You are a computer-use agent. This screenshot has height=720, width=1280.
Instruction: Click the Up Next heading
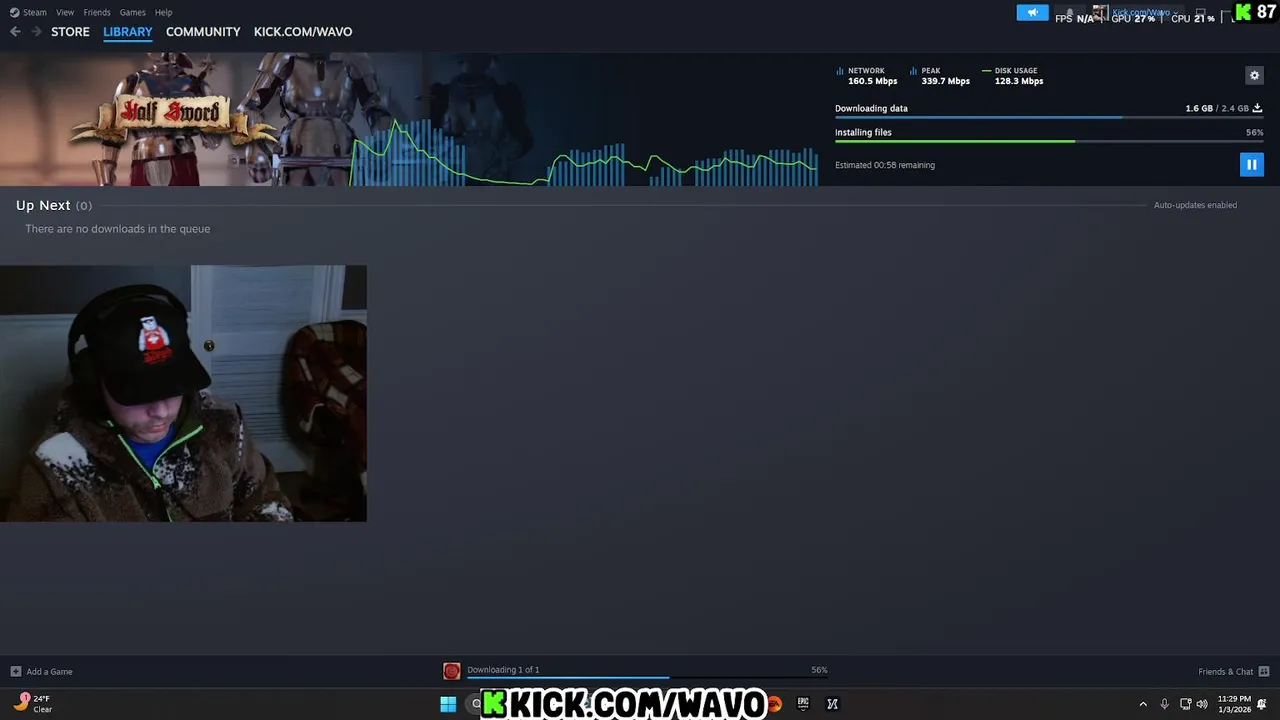(x=43, y=205)
